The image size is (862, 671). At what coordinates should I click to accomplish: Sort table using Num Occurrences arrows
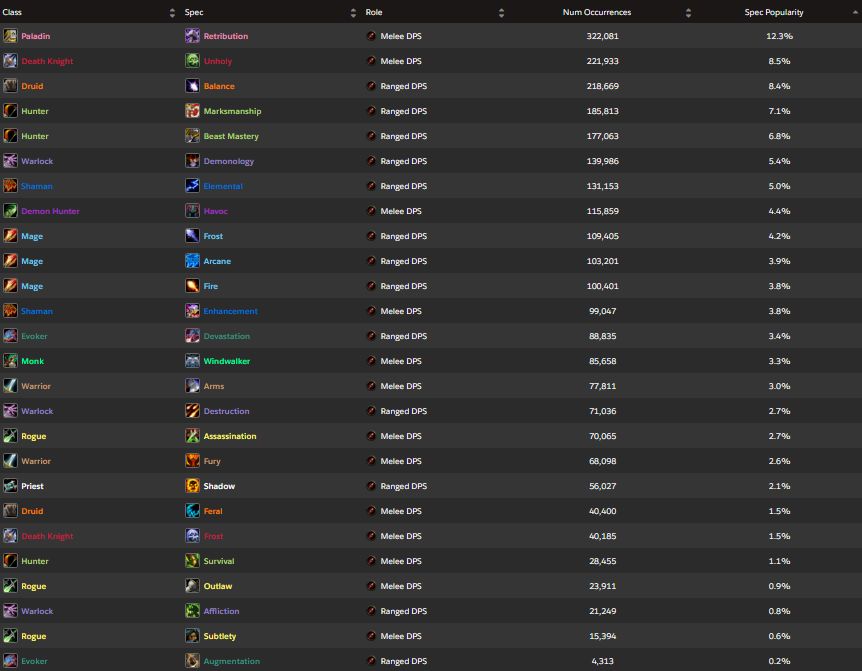[688, 13]
